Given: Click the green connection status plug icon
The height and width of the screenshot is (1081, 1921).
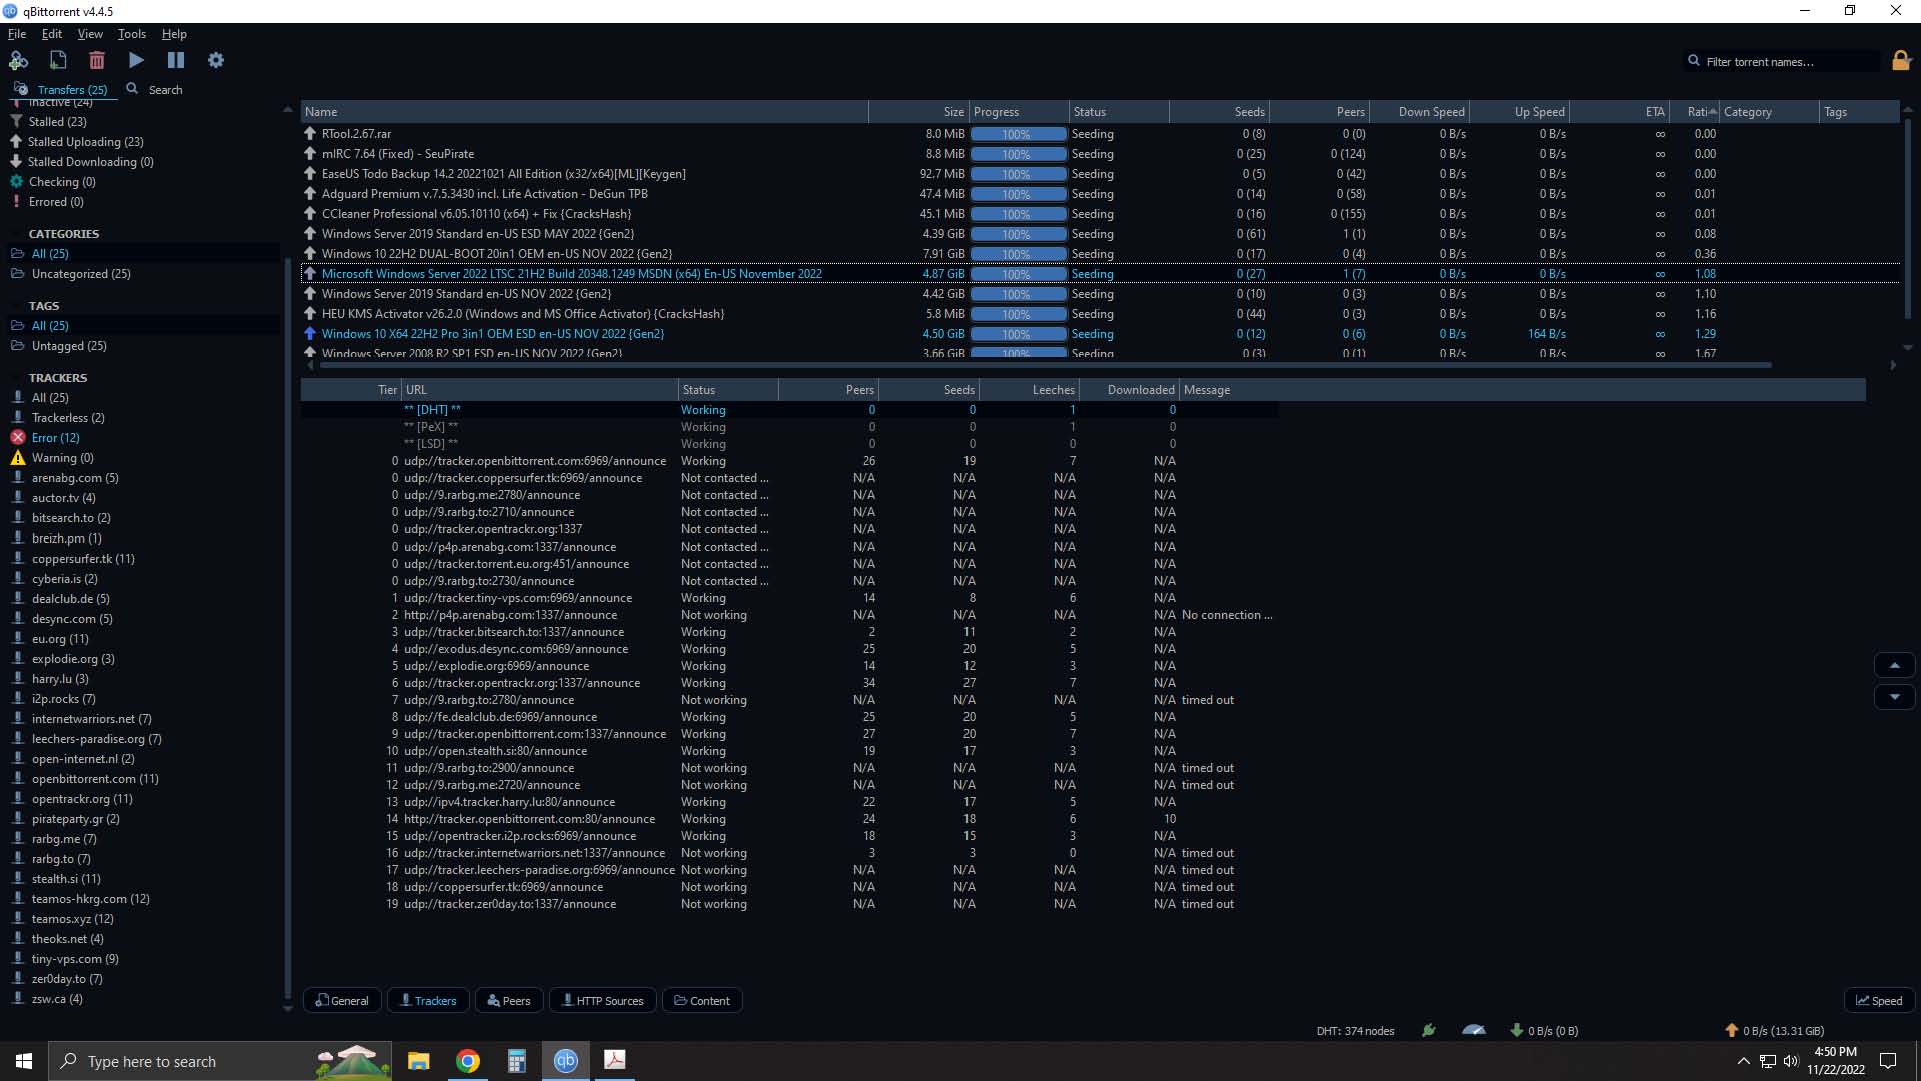Looking at the screenshot, I should 1429,1030.
